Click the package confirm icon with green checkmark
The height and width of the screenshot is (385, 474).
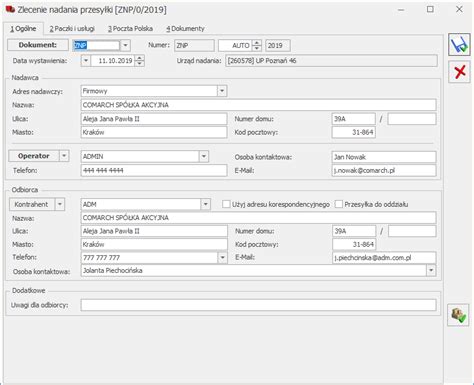[x=458, y=315]
